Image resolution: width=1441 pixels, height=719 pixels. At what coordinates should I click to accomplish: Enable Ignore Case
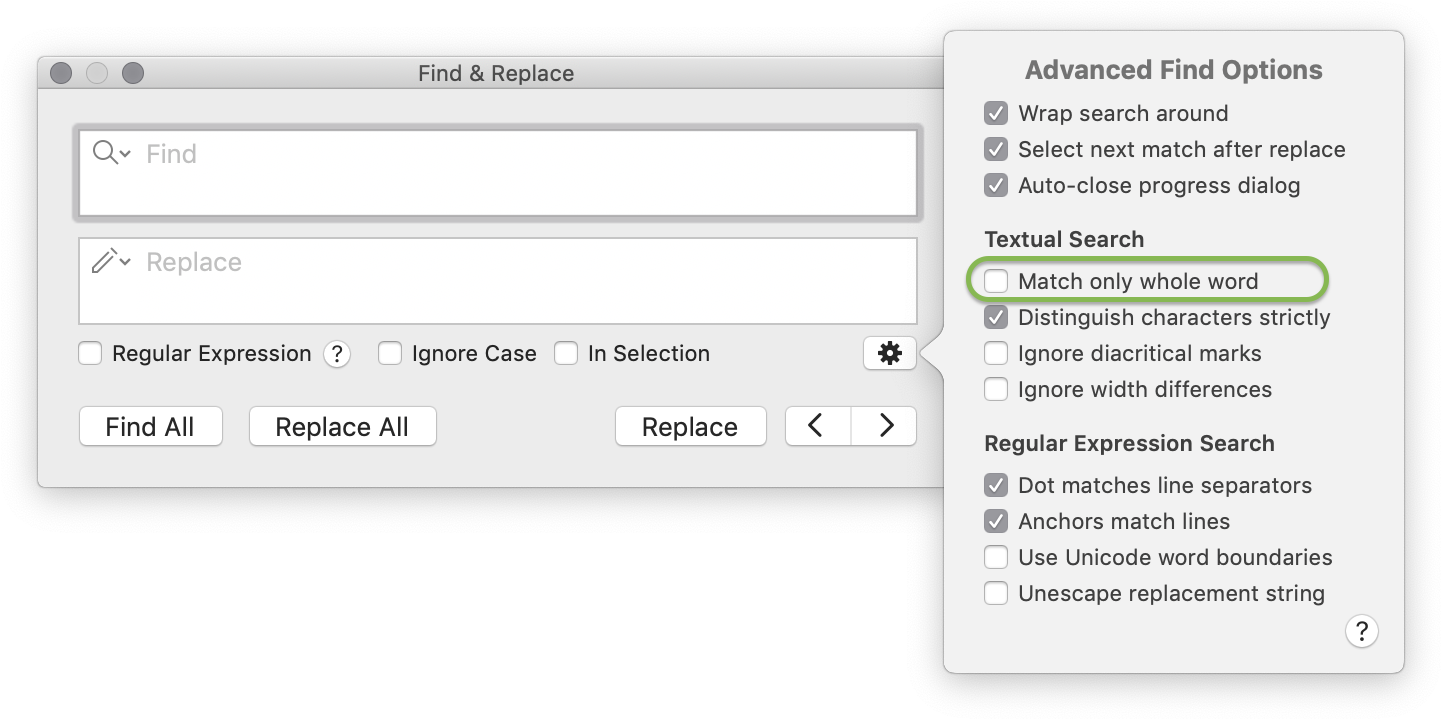click(390, 353)
